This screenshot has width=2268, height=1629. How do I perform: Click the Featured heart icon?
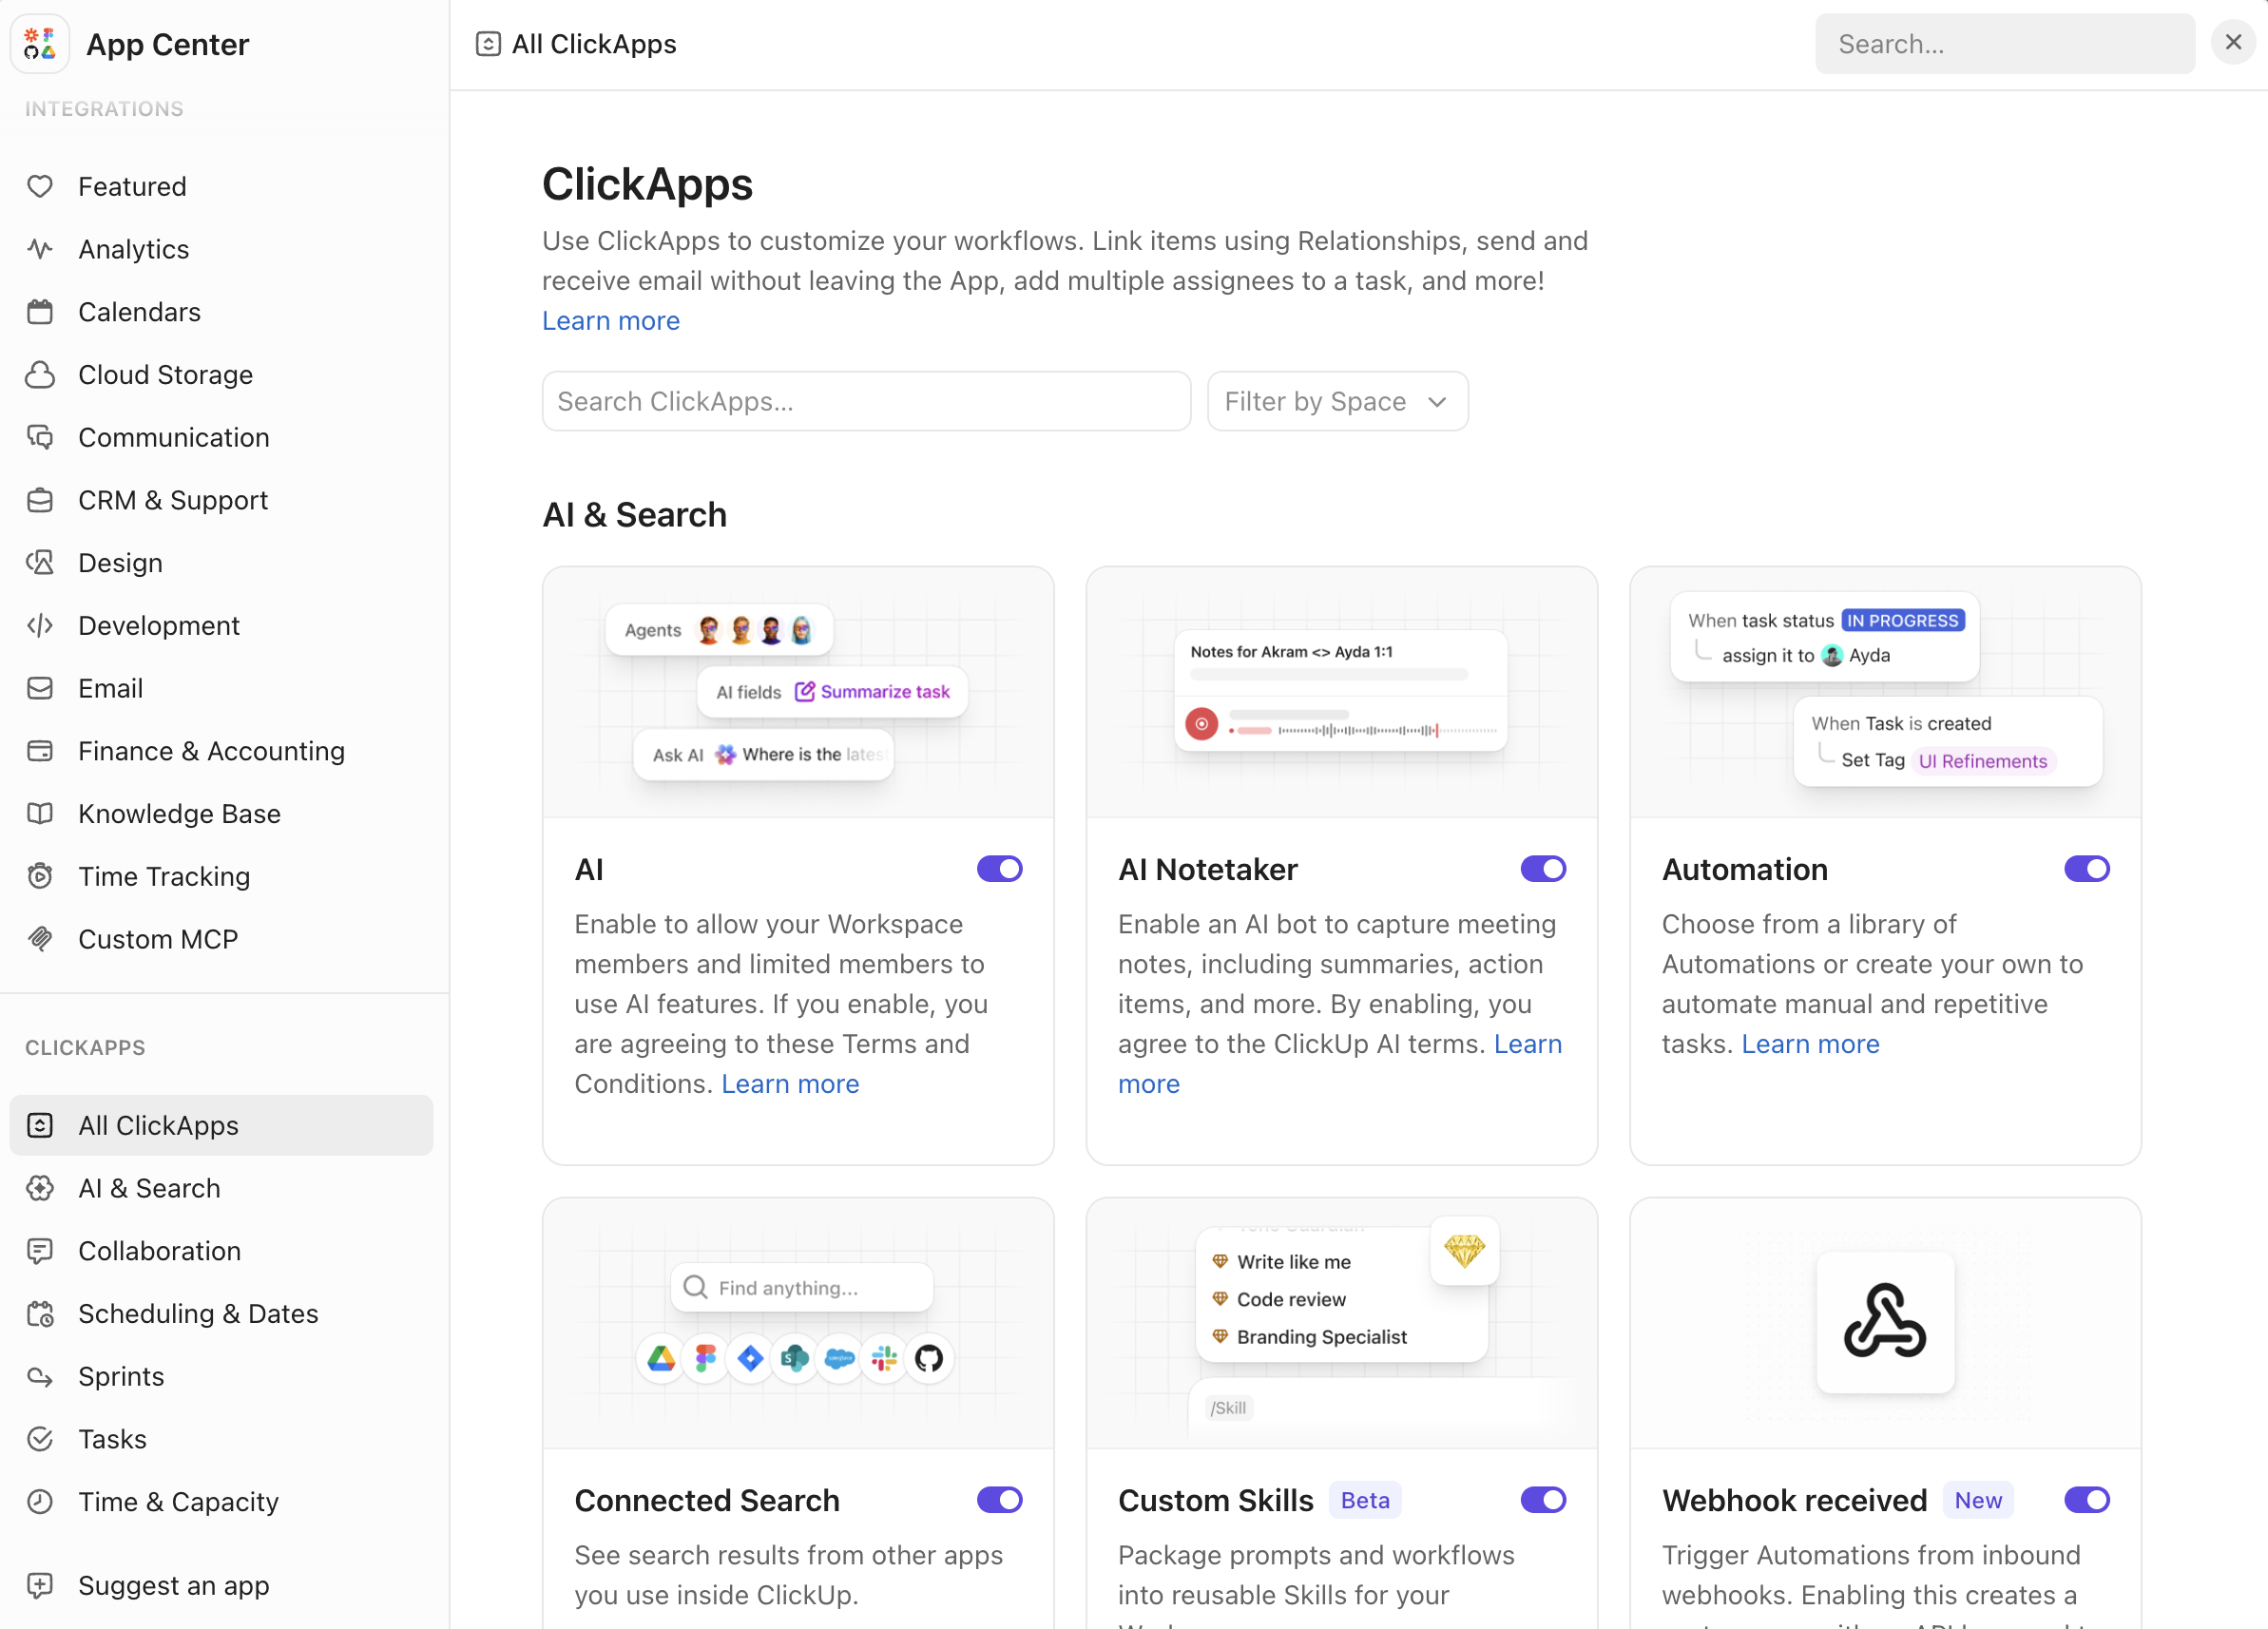click(x=40, y=187)
